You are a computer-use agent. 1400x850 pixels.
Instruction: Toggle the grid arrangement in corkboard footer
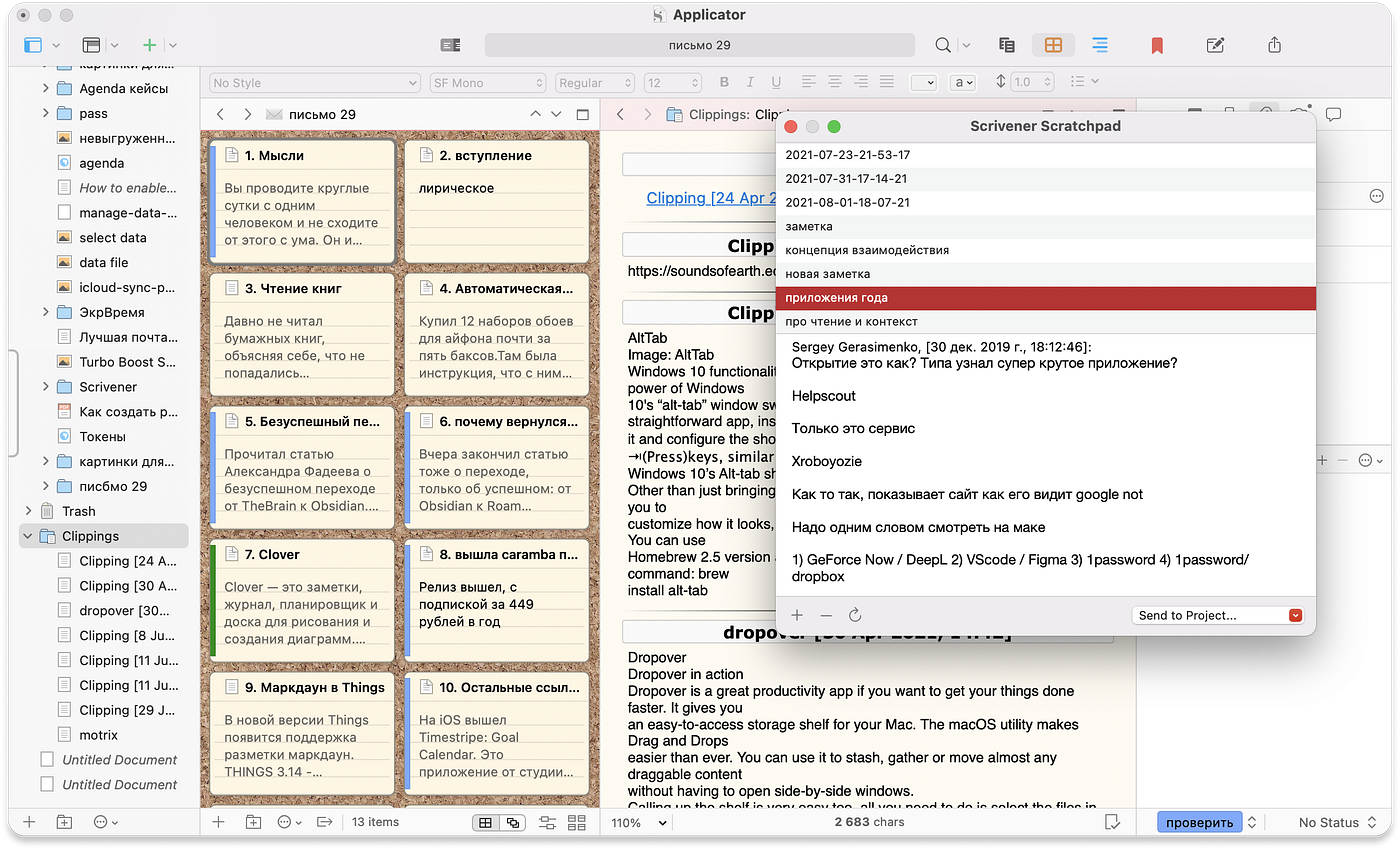(485, 822)
